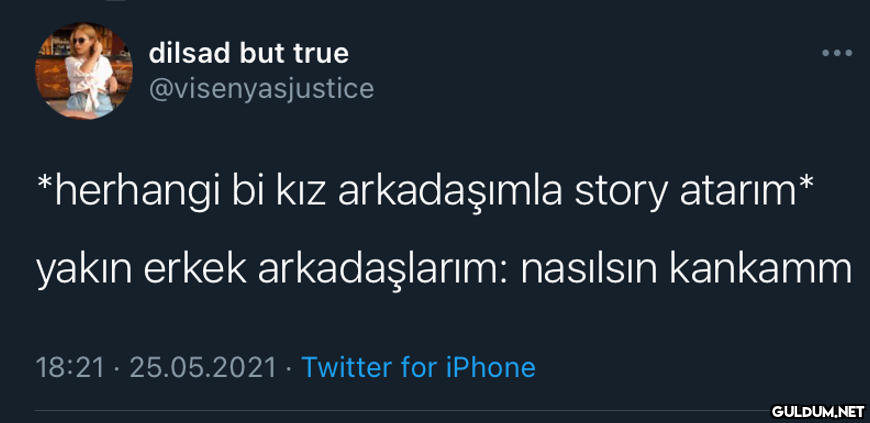870x423 pixels.
Task: Click the 18:21 timestamp
Action: tap(70, 367)
